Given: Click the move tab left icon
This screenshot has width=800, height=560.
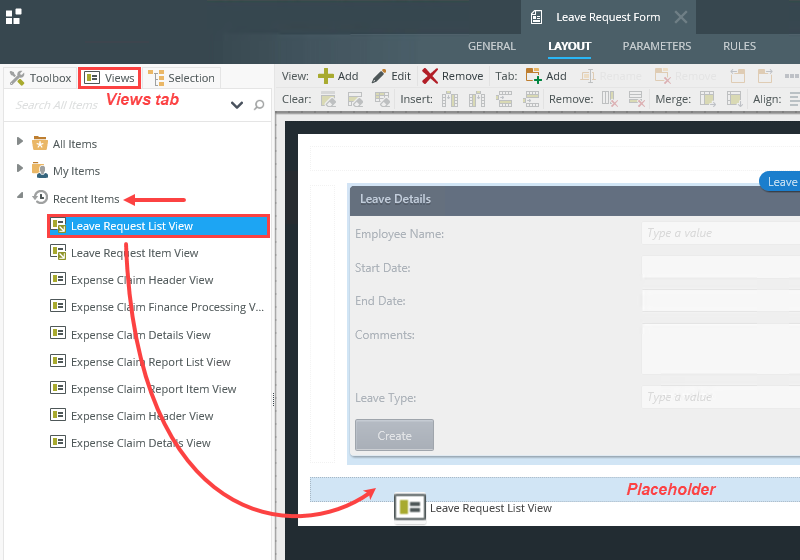Looking at the screenshot, I should (738, 76).
